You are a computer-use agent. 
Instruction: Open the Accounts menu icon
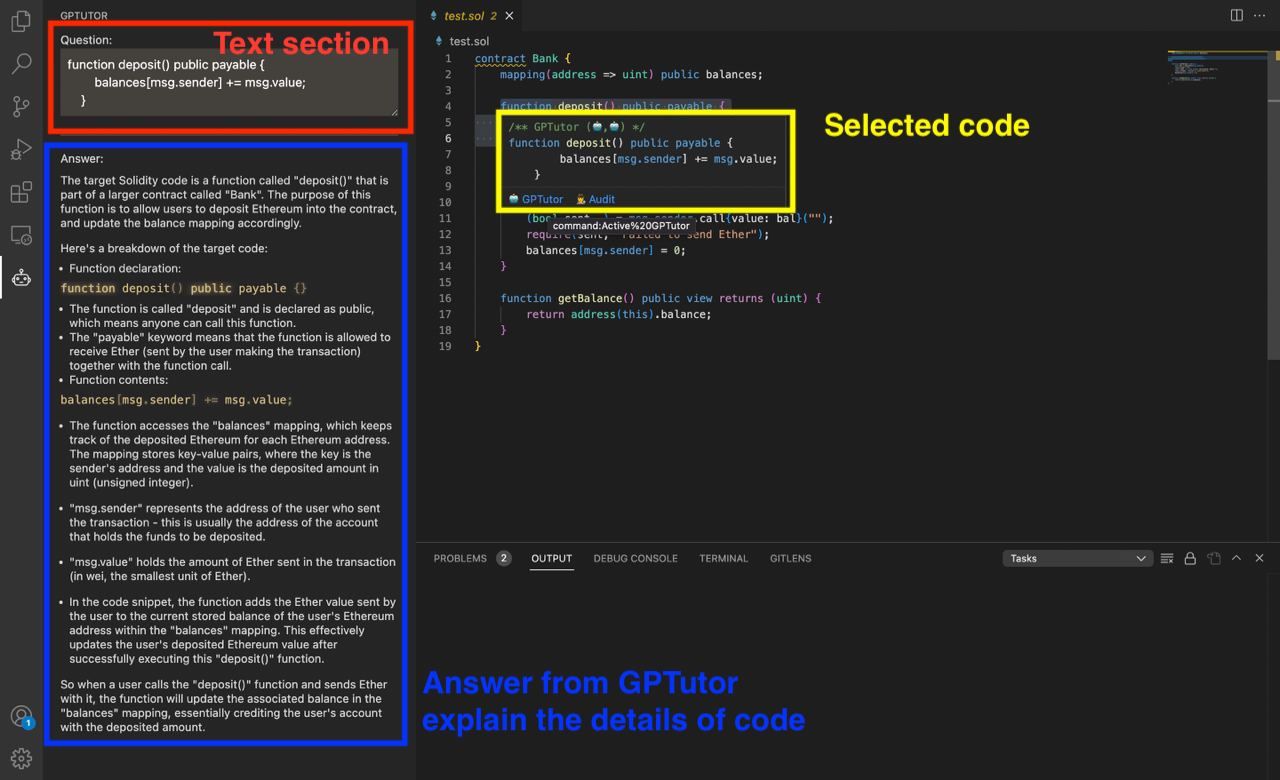coord(21,716)
